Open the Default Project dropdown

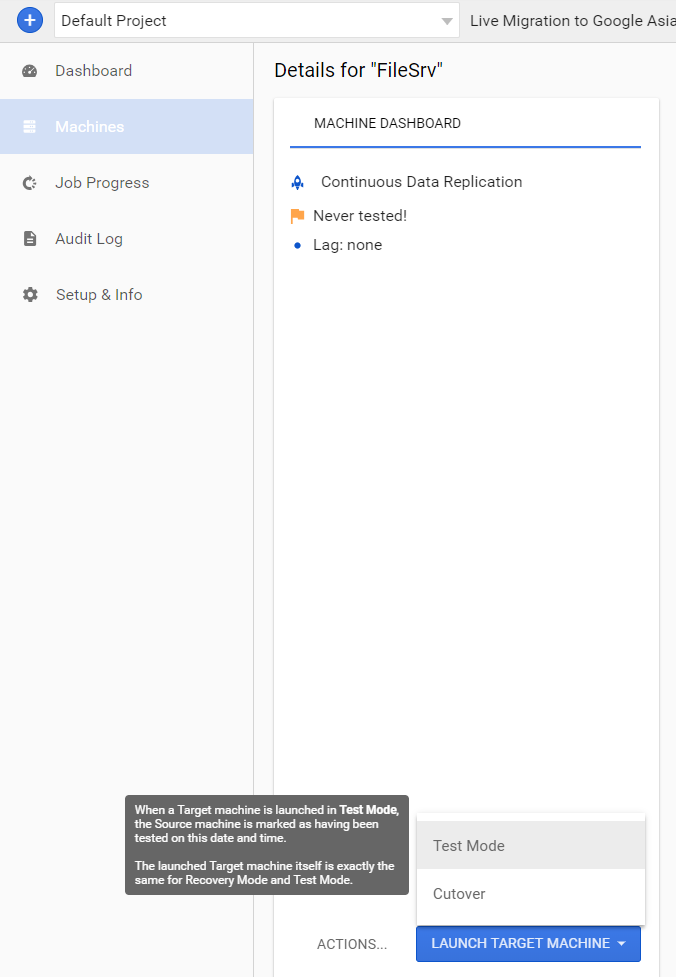click(257, 21)
